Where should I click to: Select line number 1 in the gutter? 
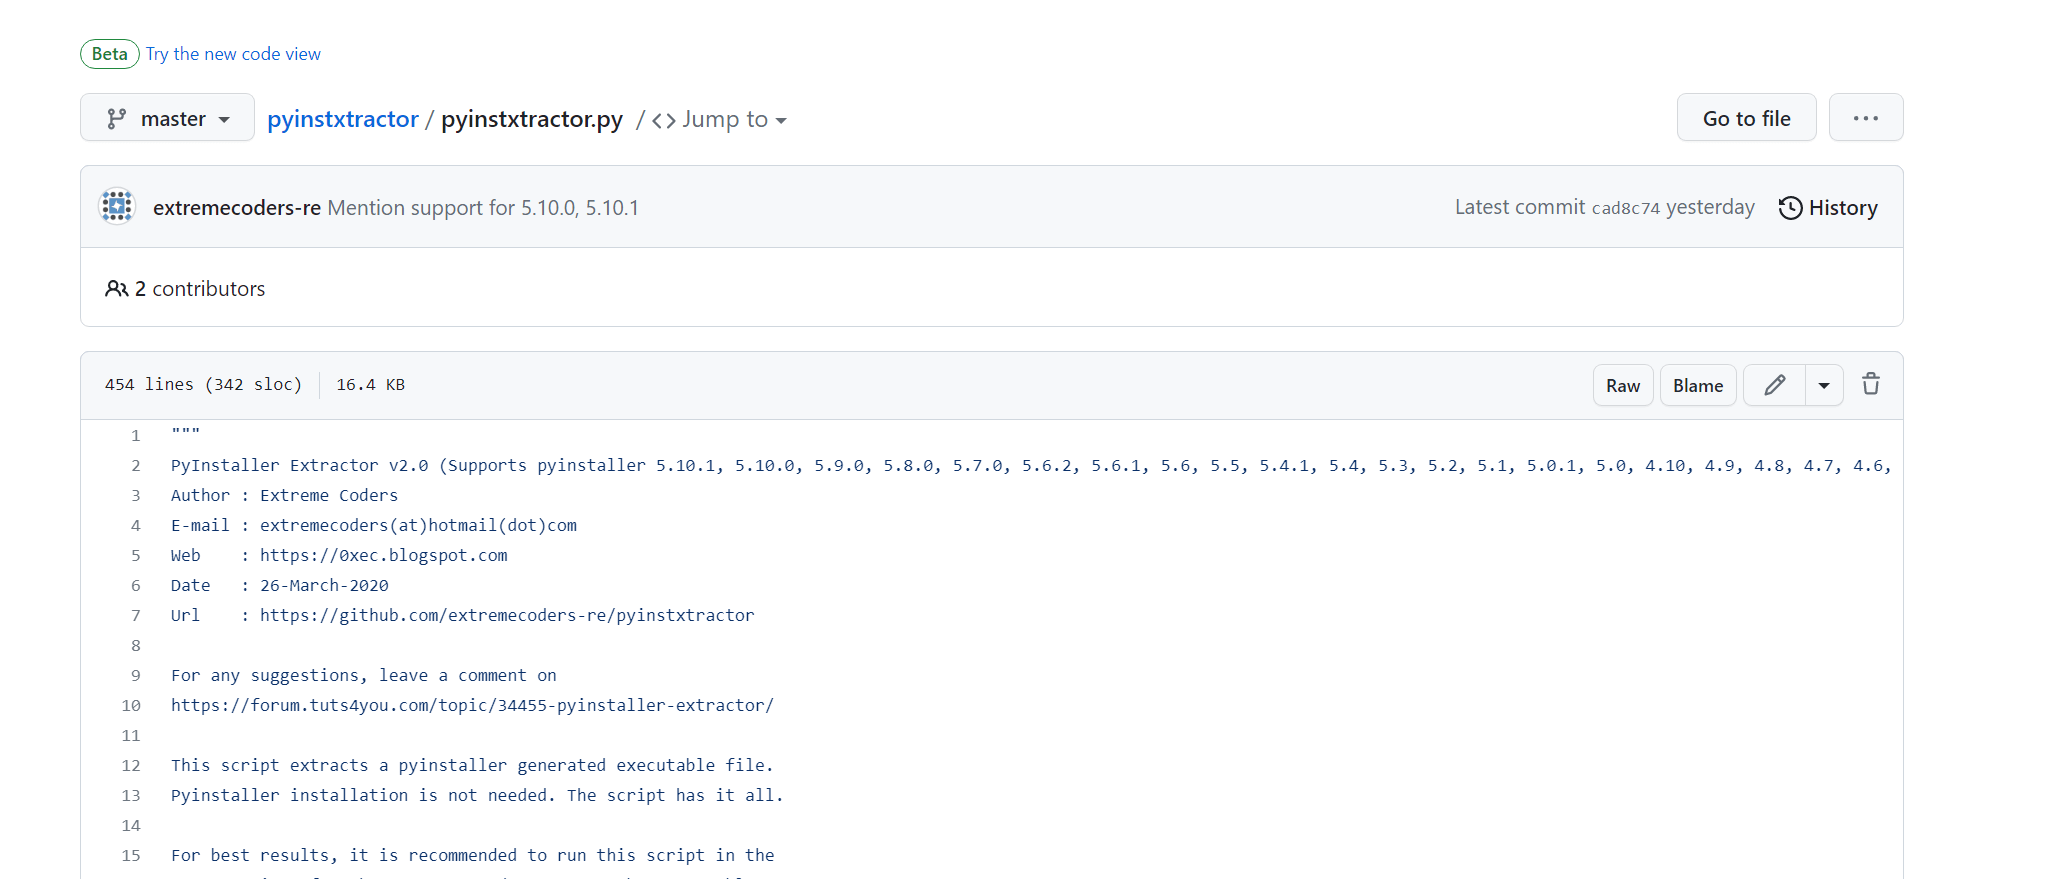click(x=136, y=436)
